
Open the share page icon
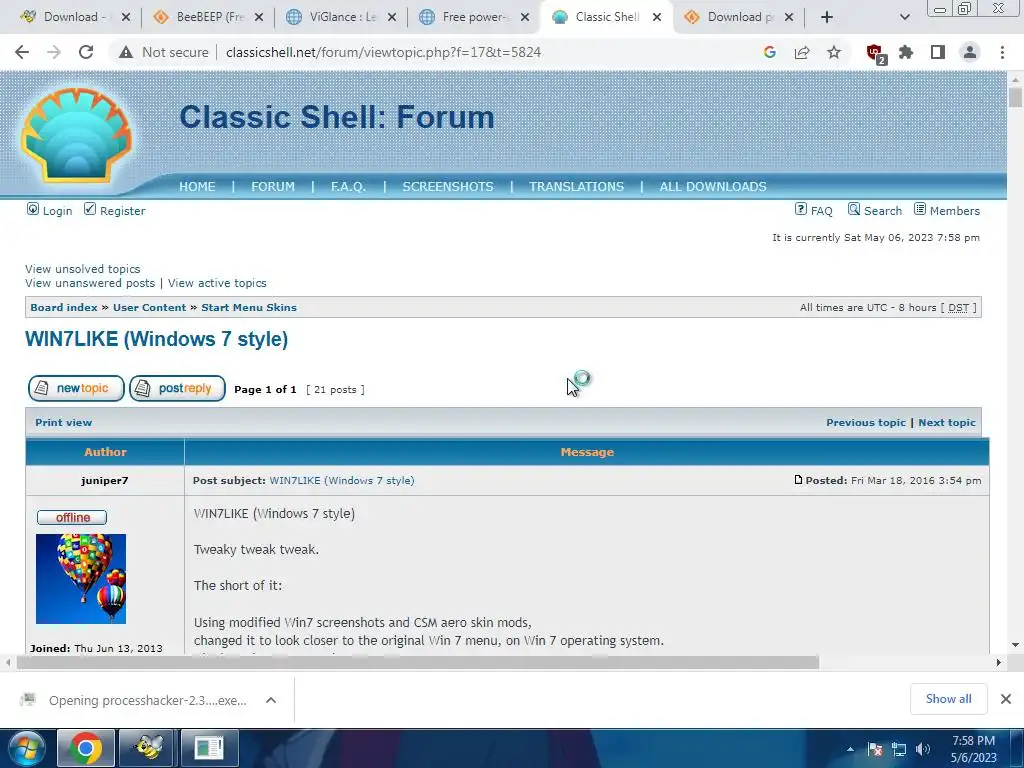coord(802,52)
